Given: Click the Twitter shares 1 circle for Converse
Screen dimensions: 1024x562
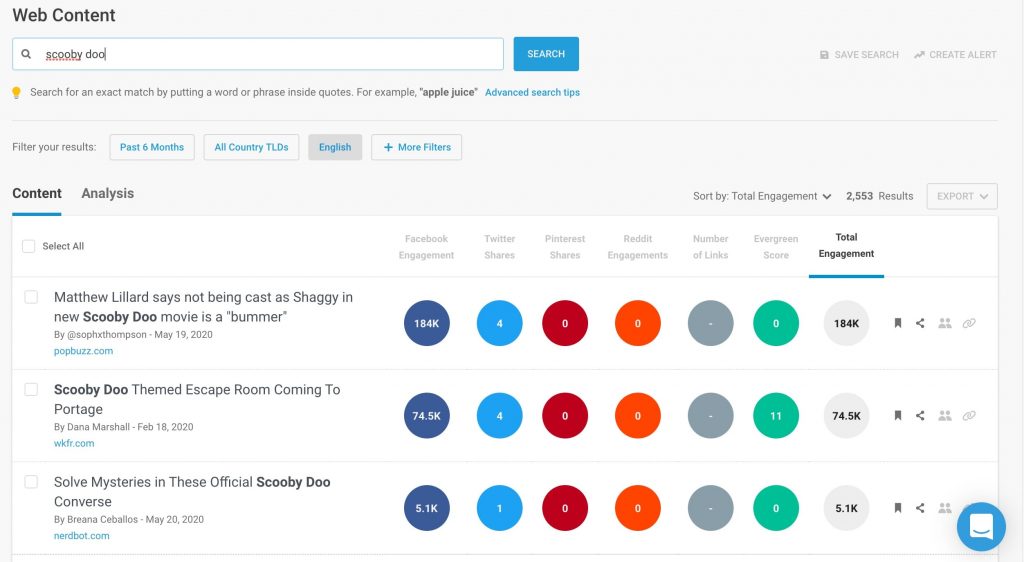Looking at the screenshot, I should pos(500,508).
